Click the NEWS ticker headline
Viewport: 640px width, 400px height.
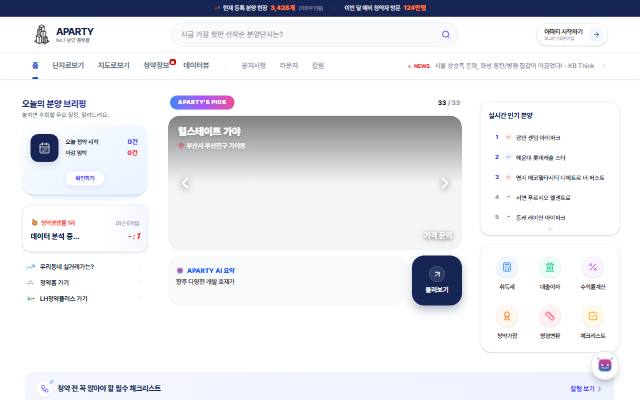tap(514, 66)
